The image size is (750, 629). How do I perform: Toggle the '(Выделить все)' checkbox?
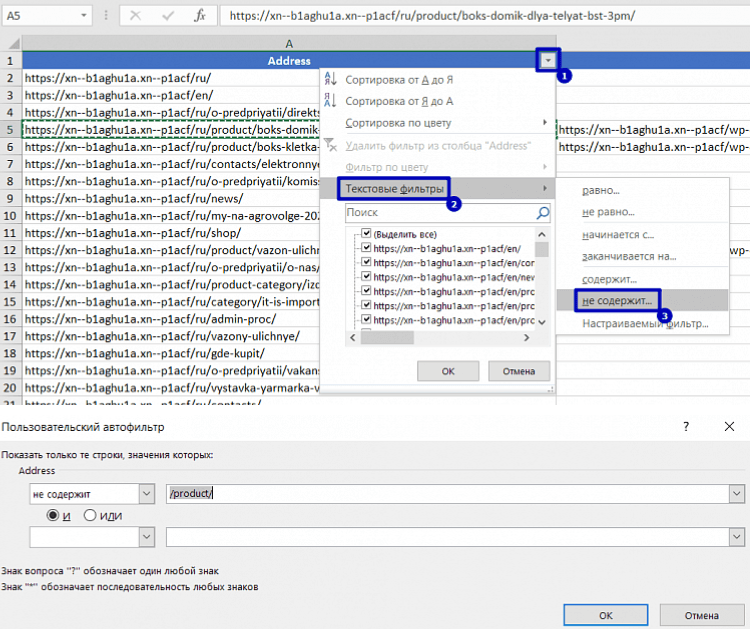[x=366, y=234]
